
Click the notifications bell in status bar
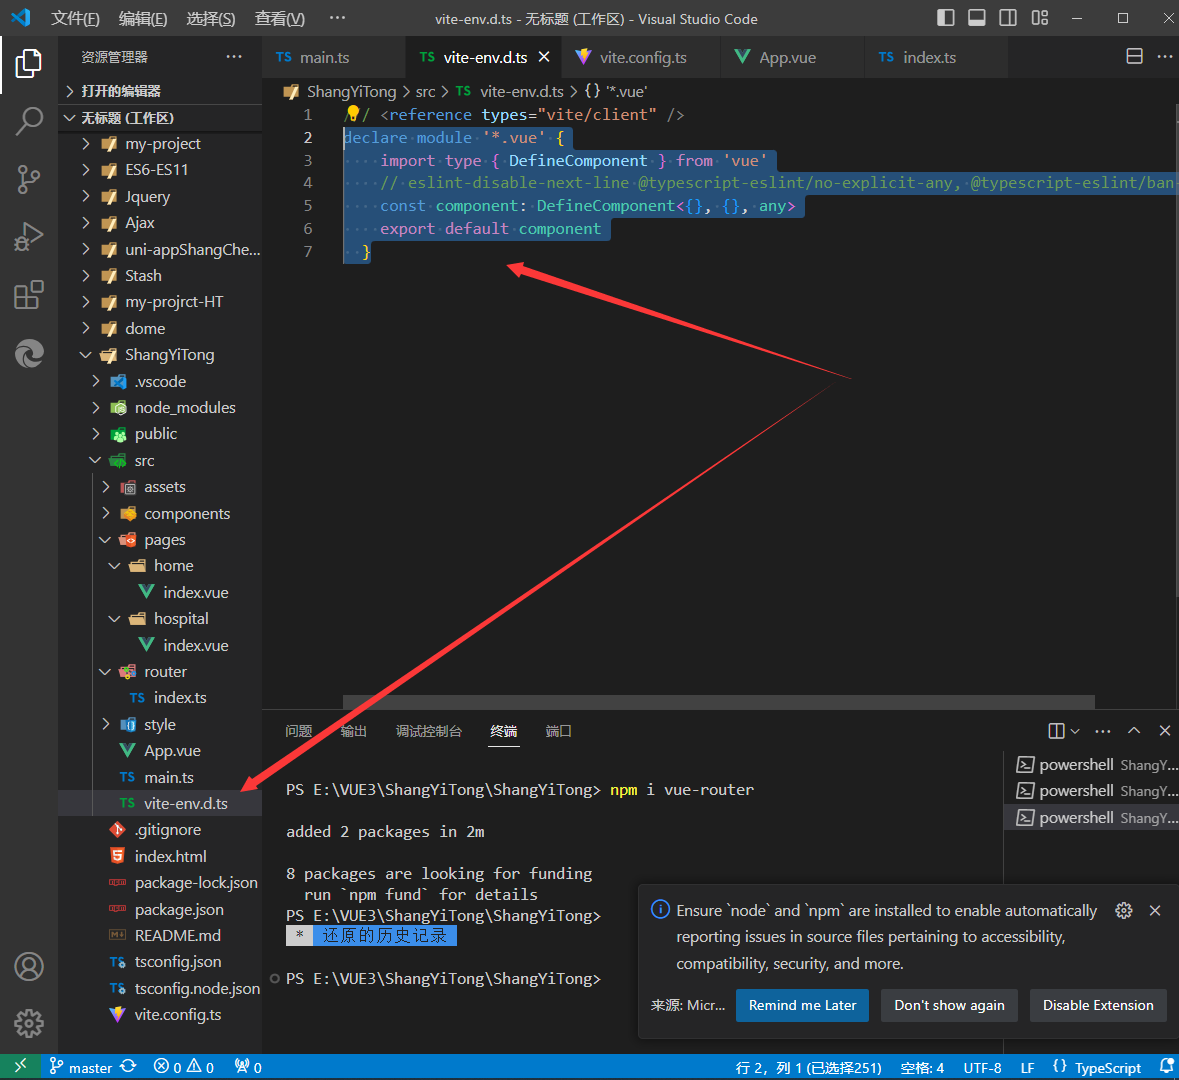click(1166, 1067)
